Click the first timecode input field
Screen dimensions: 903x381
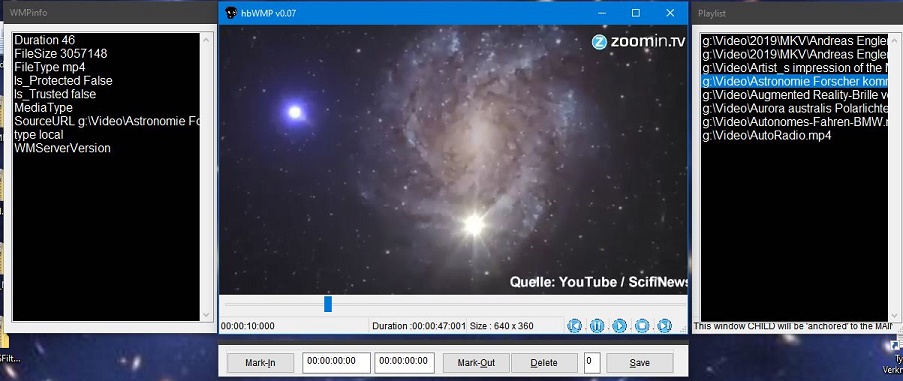(x=336, y=363)
